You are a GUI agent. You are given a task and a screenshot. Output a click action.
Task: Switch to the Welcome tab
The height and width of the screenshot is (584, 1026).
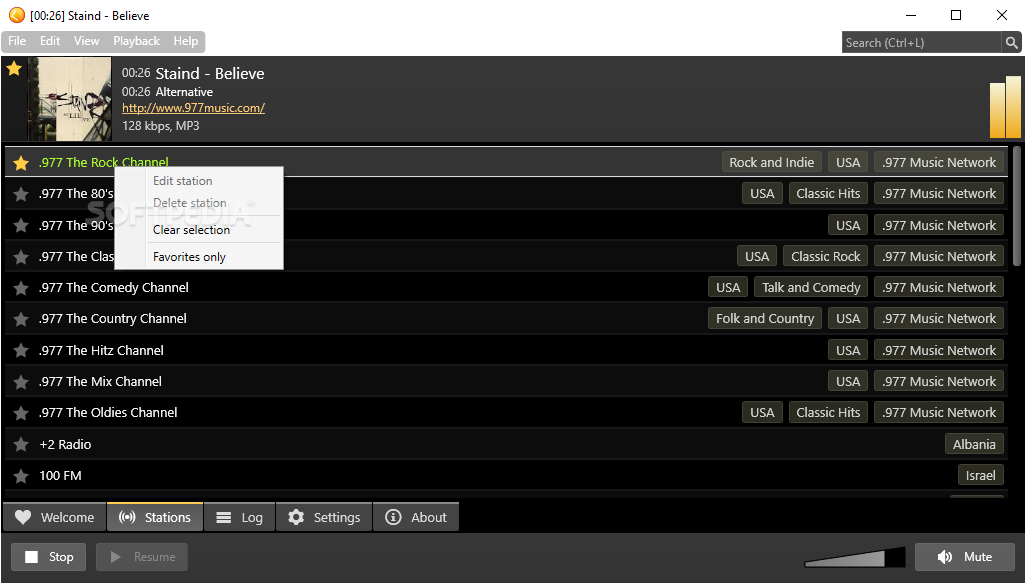[x=54, y=517]
